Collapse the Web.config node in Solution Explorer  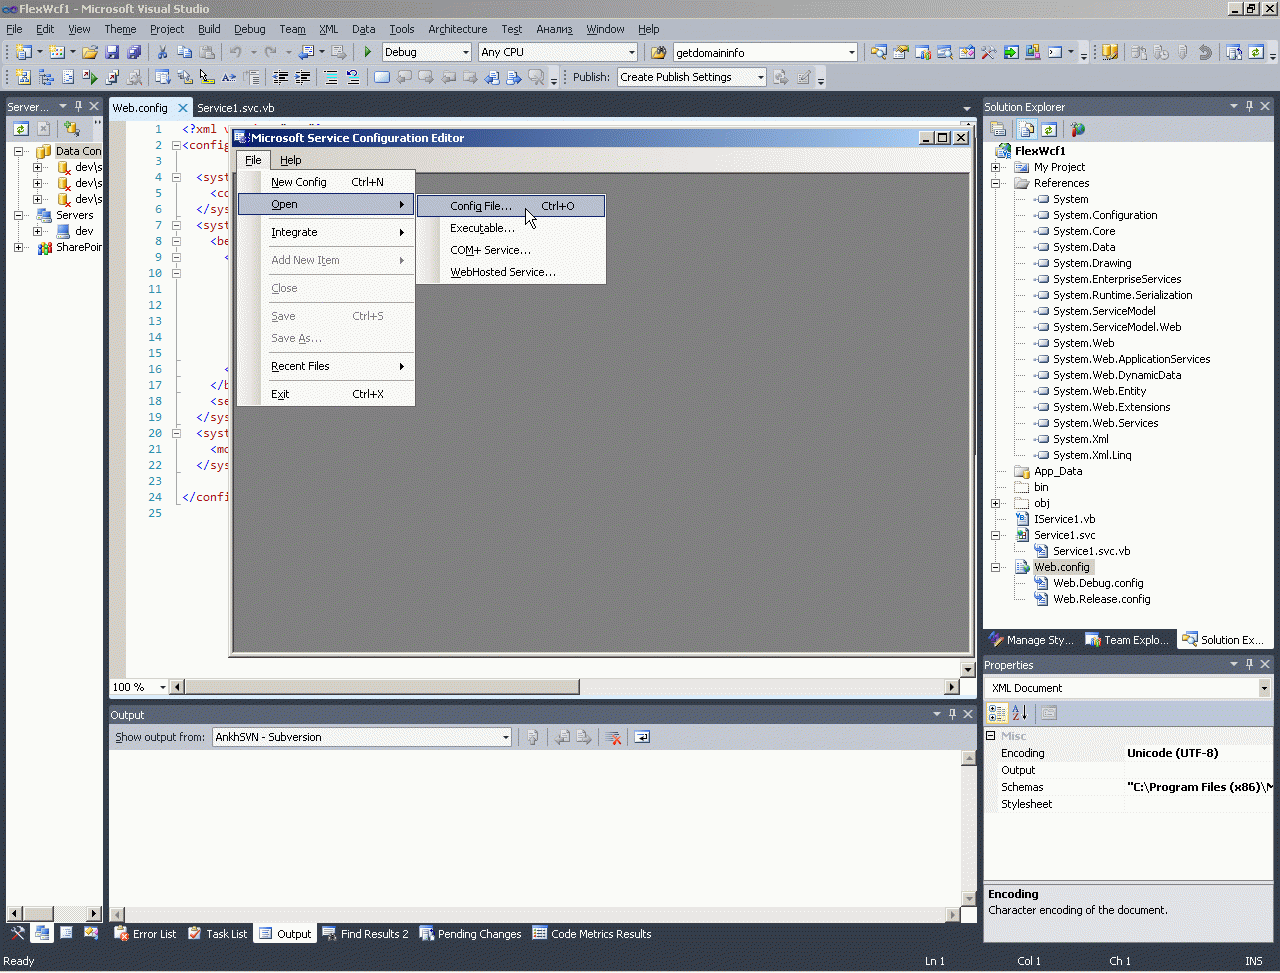(996, 567)
